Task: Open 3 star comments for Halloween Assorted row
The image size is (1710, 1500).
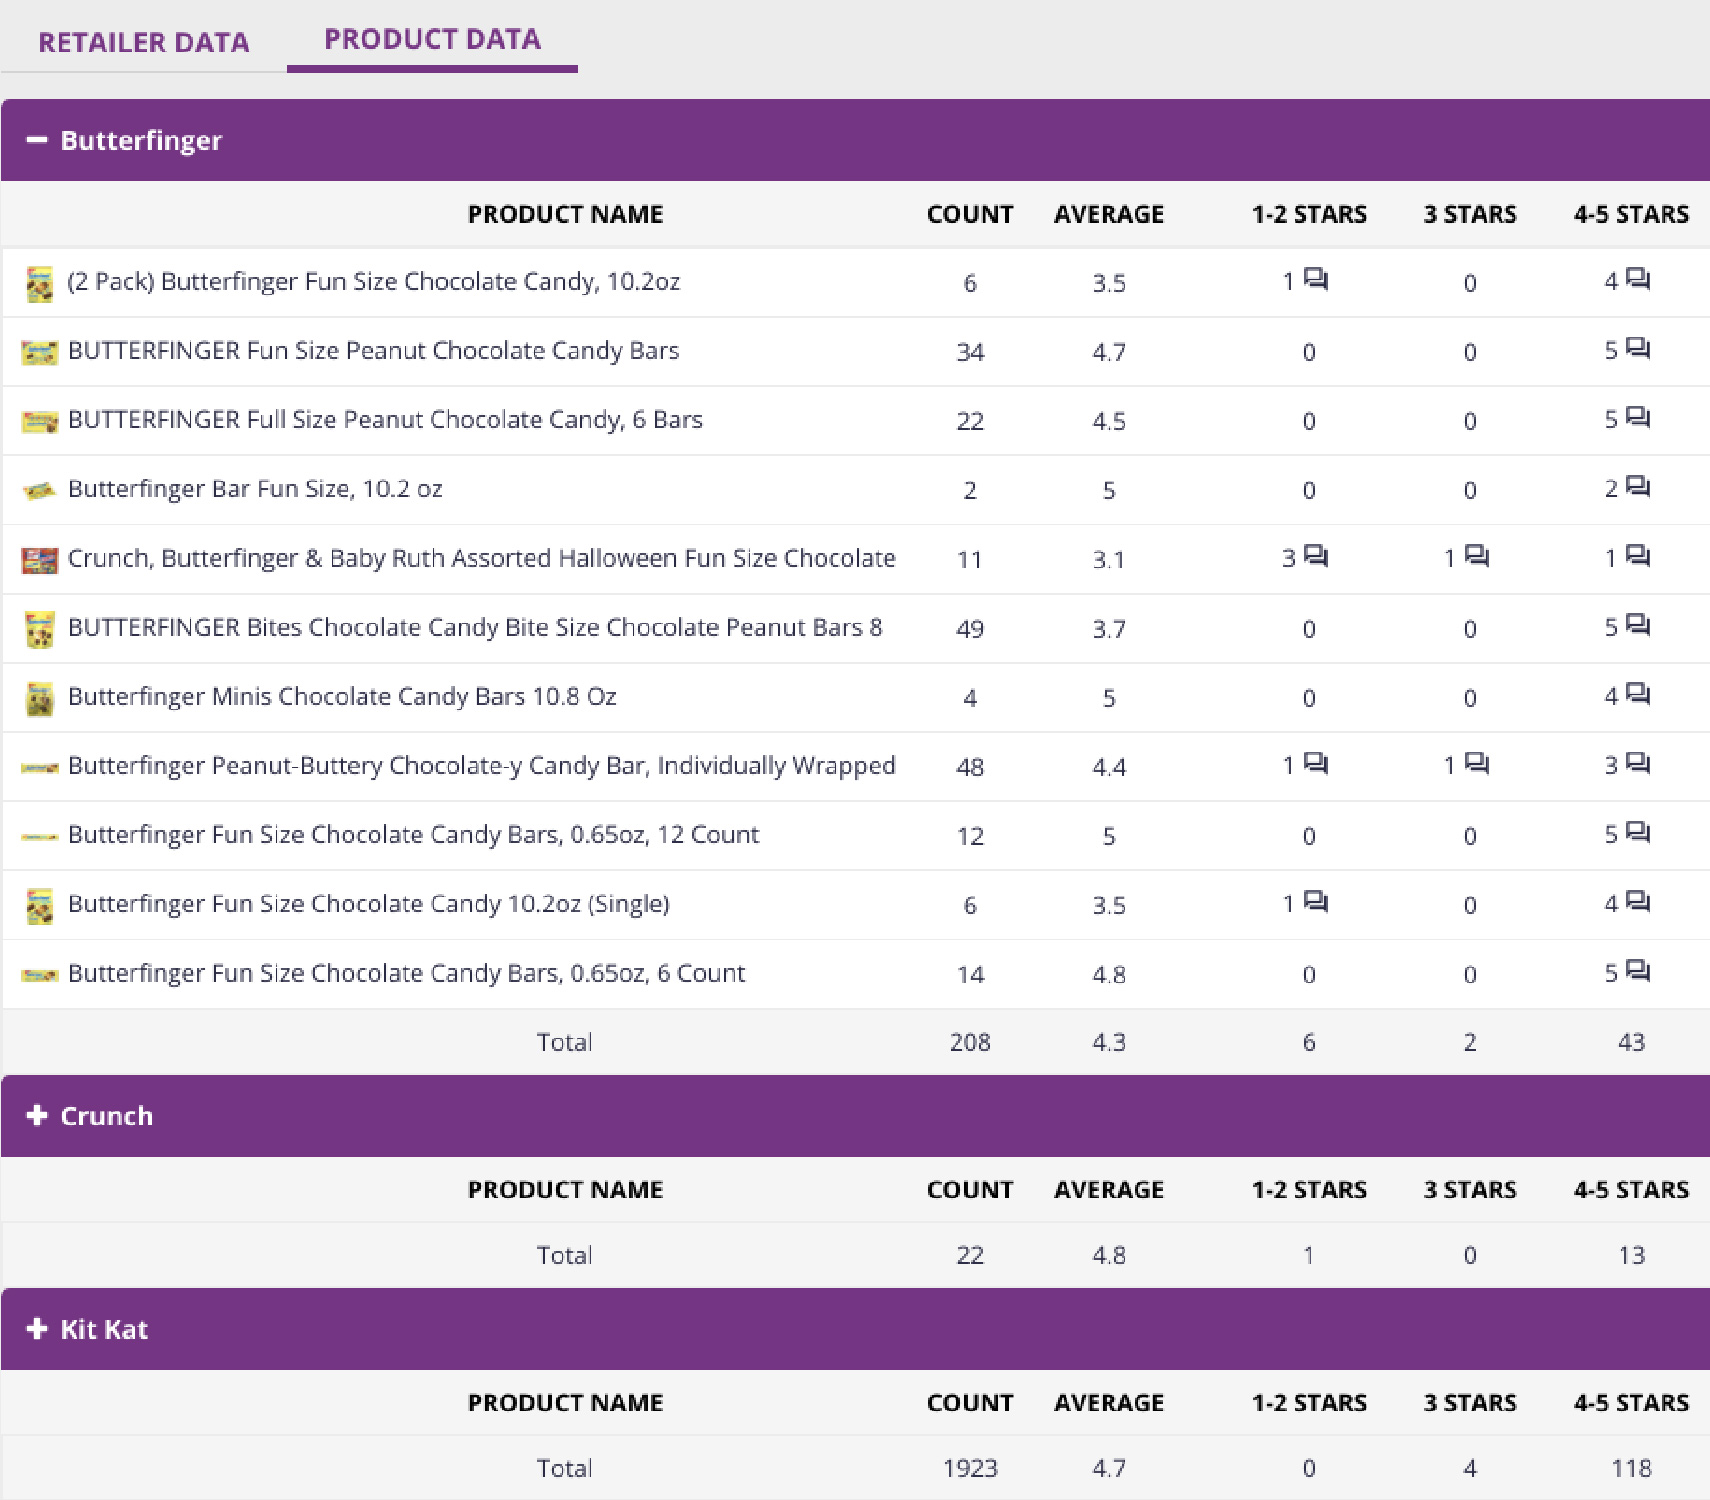Action: click(1477, 555)
